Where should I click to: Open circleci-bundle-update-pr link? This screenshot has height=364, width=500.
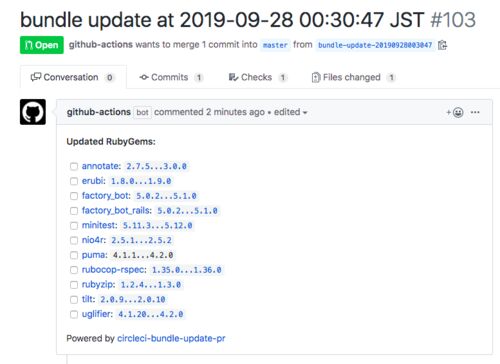pyautogui.click(x=171, y=338)
